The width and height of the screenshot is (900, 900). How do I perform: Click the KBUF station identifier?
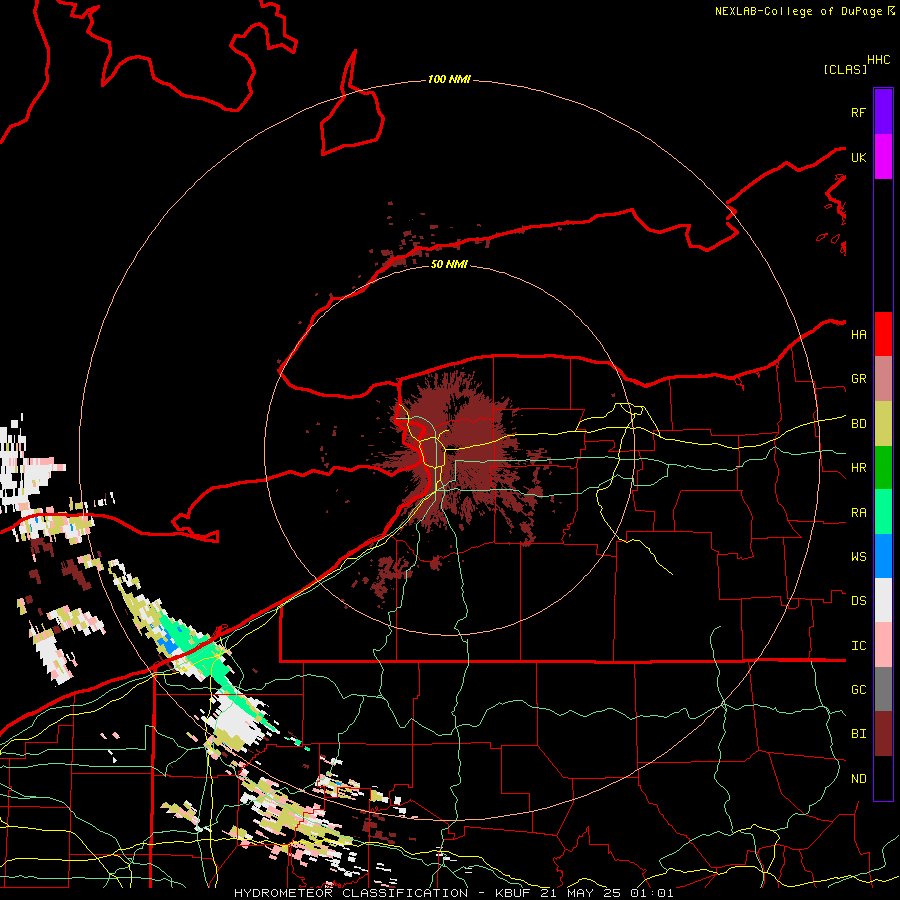[513, 893]
